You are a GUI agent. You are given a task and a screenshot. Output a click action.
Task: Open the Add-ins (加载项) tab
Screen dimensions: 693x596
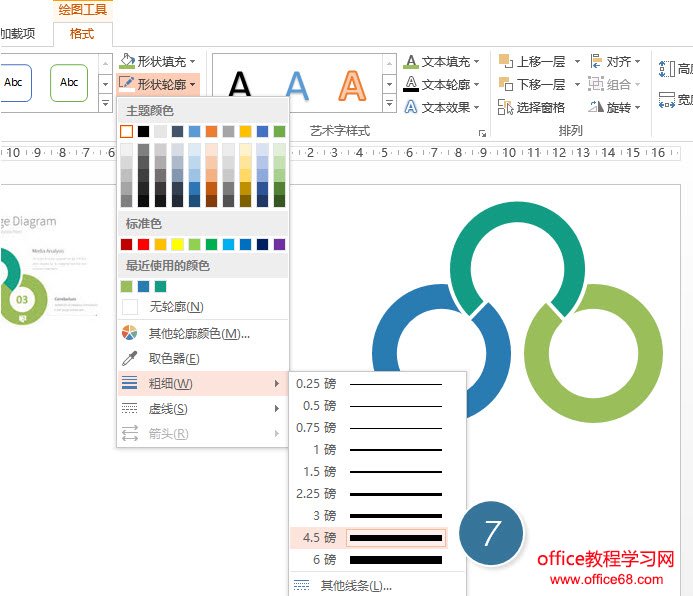18,34
